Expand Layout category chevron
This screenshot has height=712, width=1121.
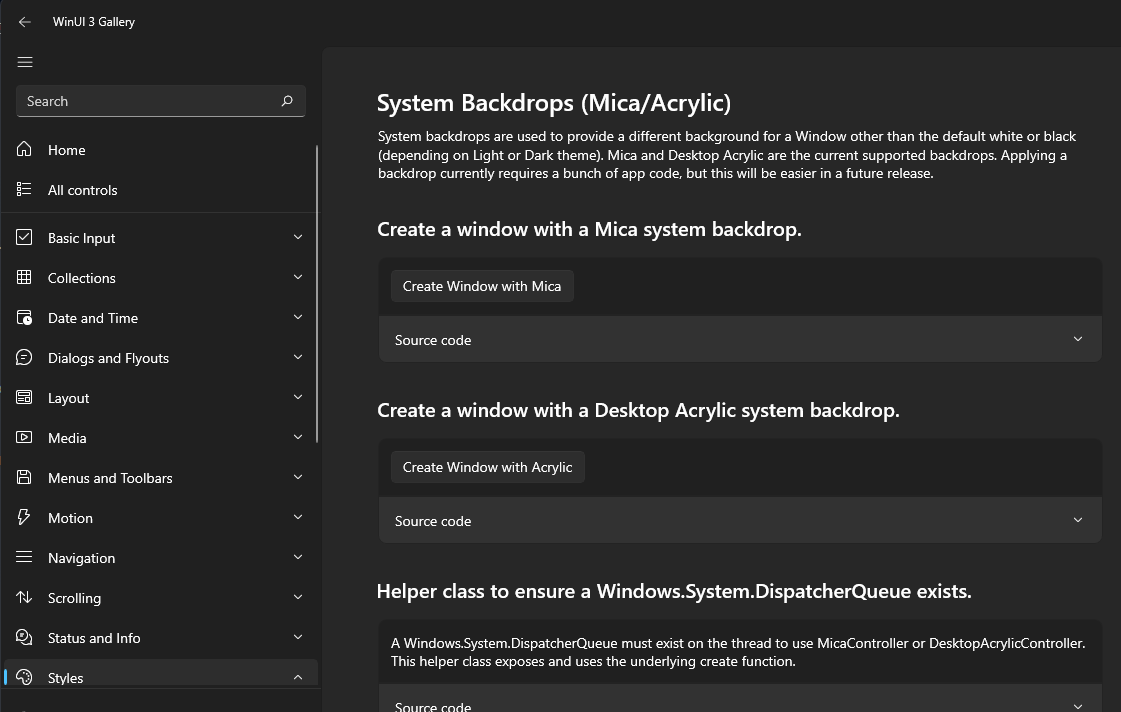pyautogui.click(x=298, y=397)
